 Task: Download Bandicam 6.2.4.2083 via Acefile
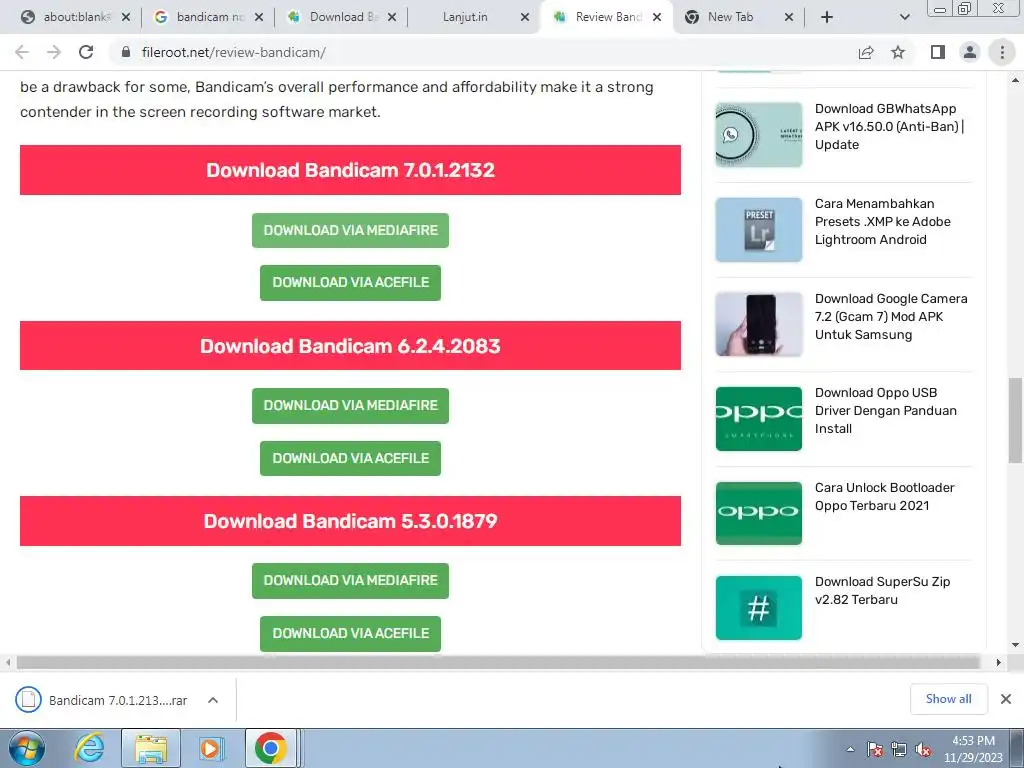coord(350,458)
